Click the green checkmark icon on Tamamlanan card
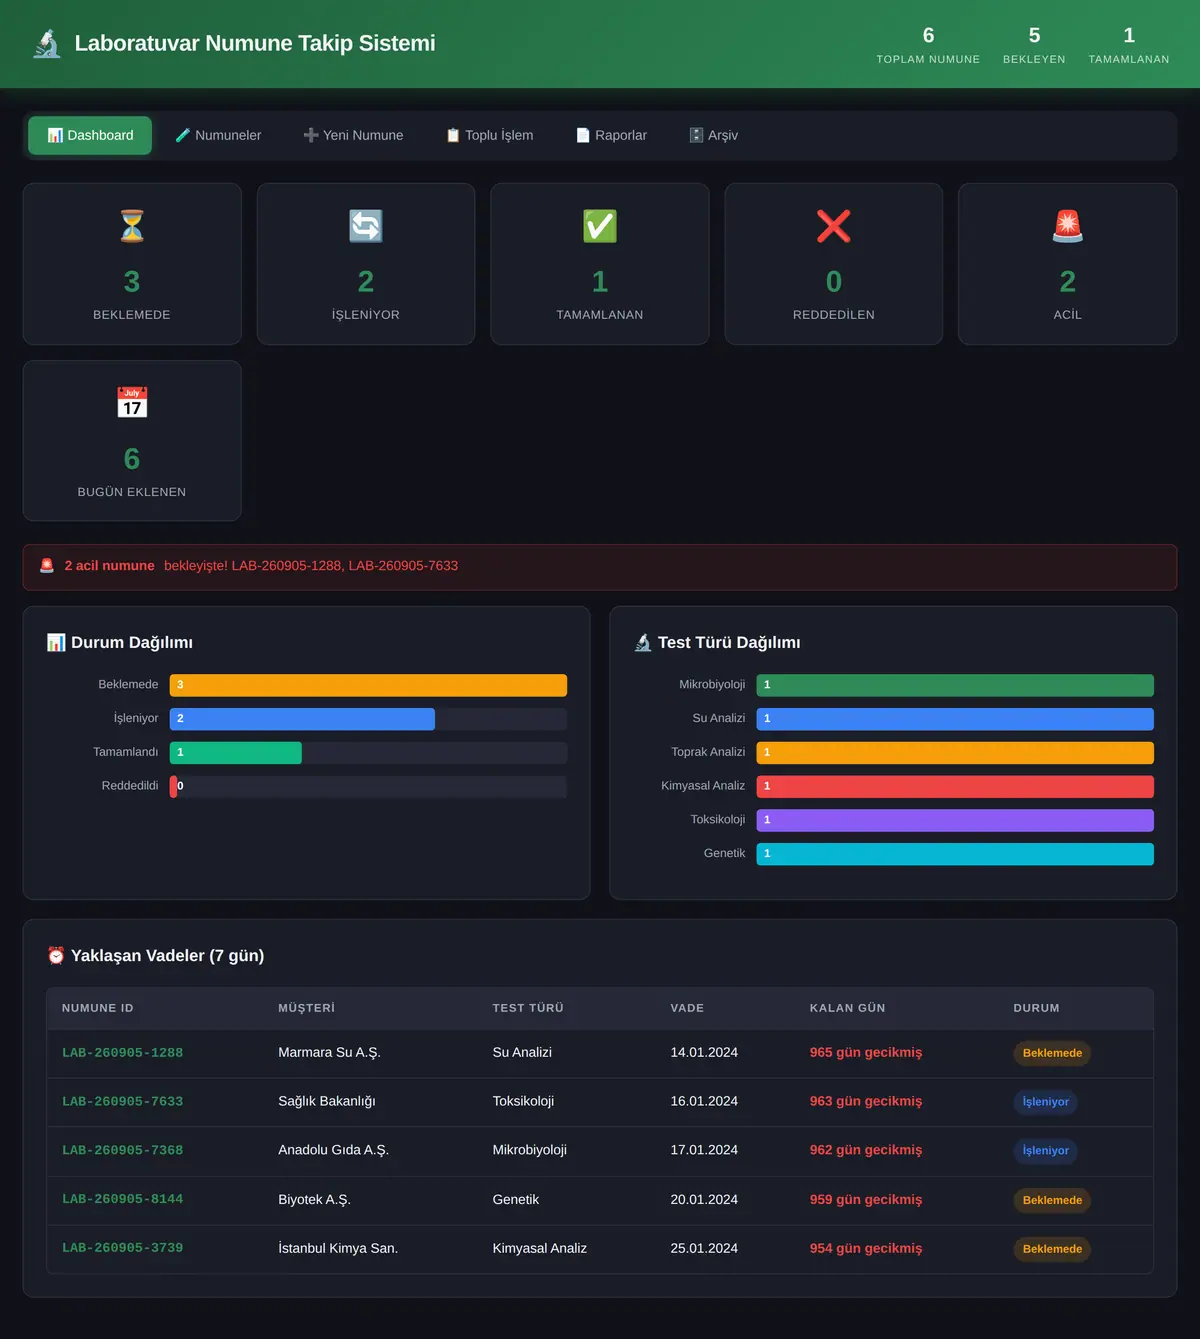1200x1339 pixels. pos(600,226)
